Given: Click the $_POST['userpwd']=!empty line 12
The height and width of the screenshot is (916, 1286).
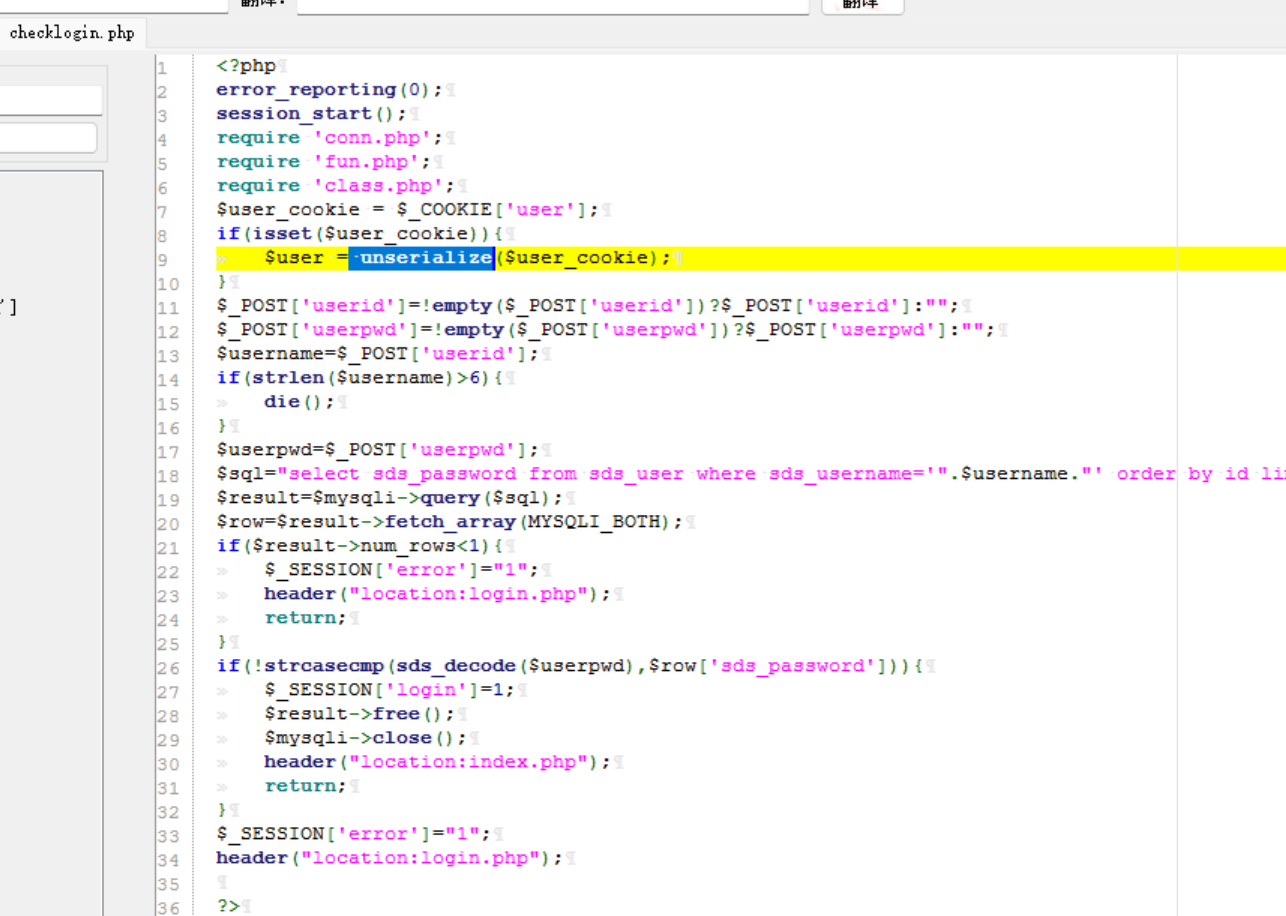Looking at the screenshot, I should click(605, 330).
